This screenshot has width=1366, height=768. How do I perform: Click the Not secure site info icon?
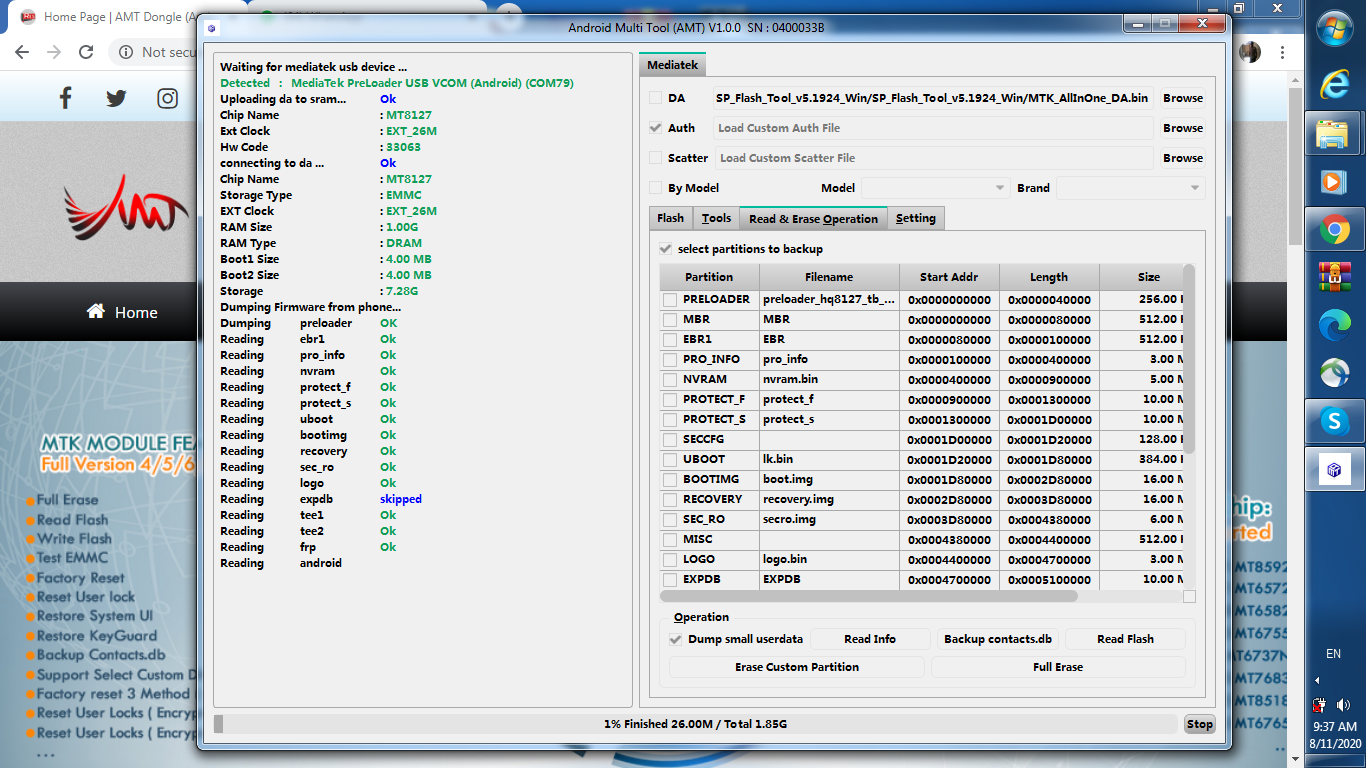tap(127, 52)
